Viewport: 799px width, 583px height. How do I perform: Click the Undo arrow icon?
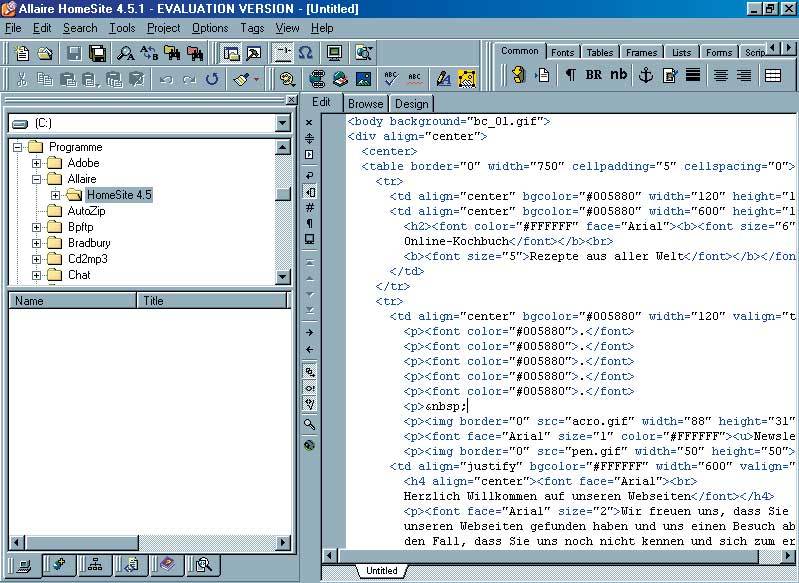[166, 79]
